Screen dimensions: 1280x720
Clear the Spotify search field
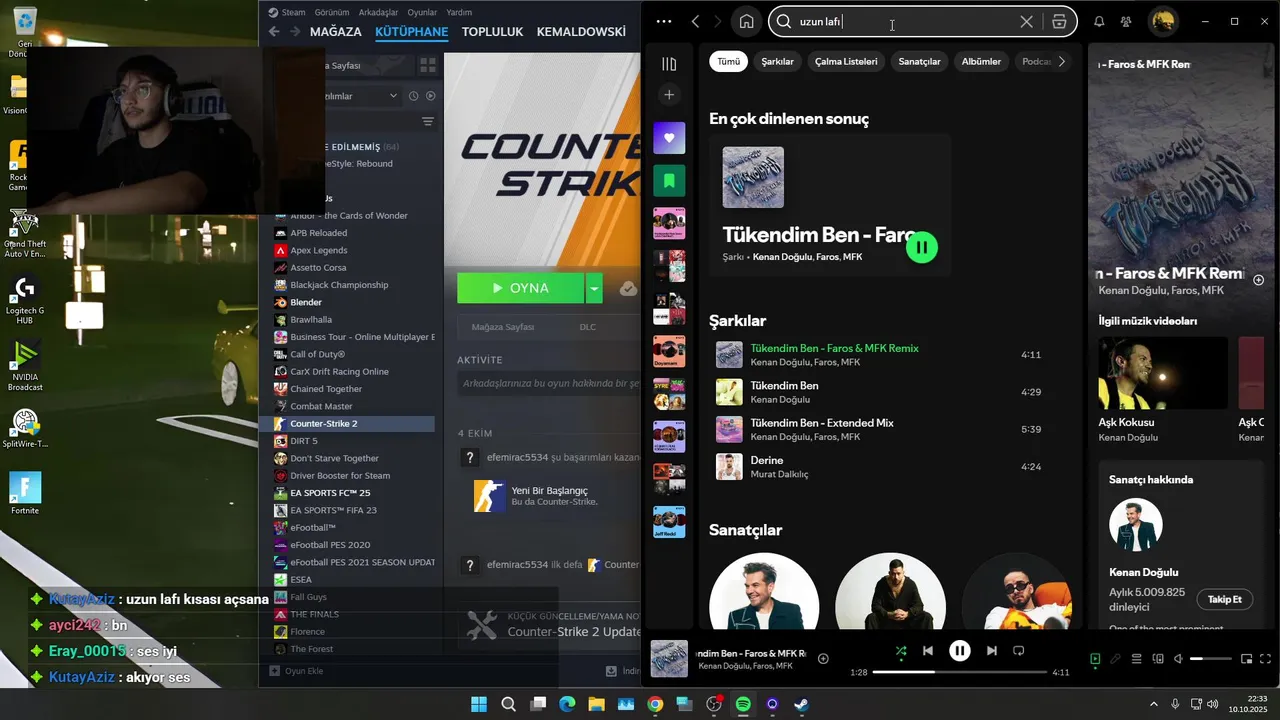[1026, 22]
